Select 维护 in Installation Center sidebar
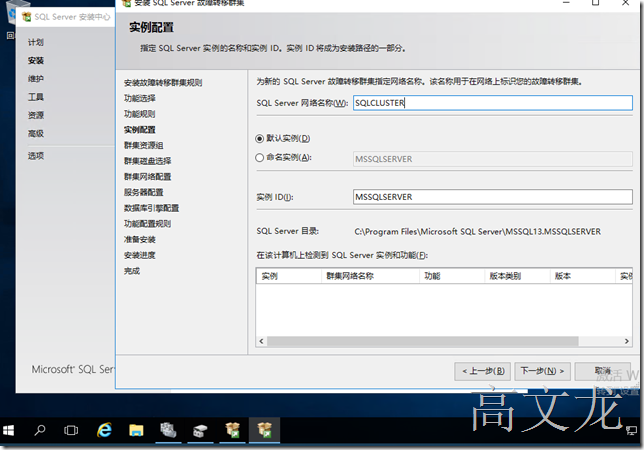Image resolution: width=644 pixels, height=450 pixels. tap(36, 79)
